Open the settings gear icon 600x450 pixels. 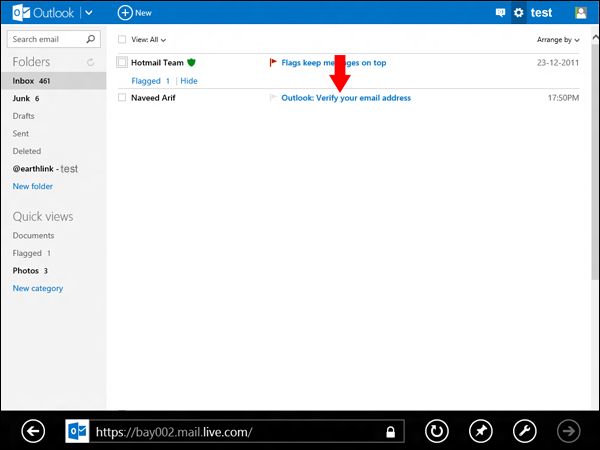[x=518, y=13]
